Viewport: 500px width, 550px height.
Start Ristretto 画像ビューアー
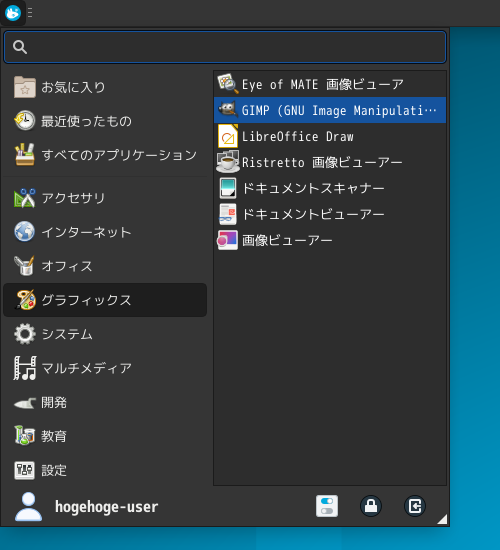pyautogui.click(x=330, y=162)
